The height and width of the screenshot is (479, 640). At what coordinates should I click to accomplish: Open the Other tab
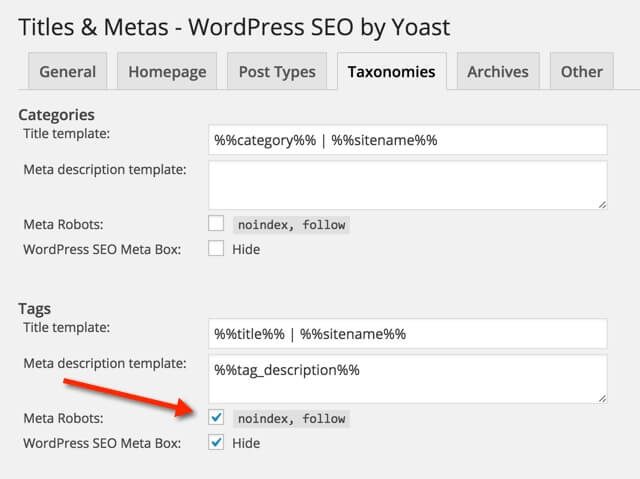pyautogui.click(x=582, y=71)
